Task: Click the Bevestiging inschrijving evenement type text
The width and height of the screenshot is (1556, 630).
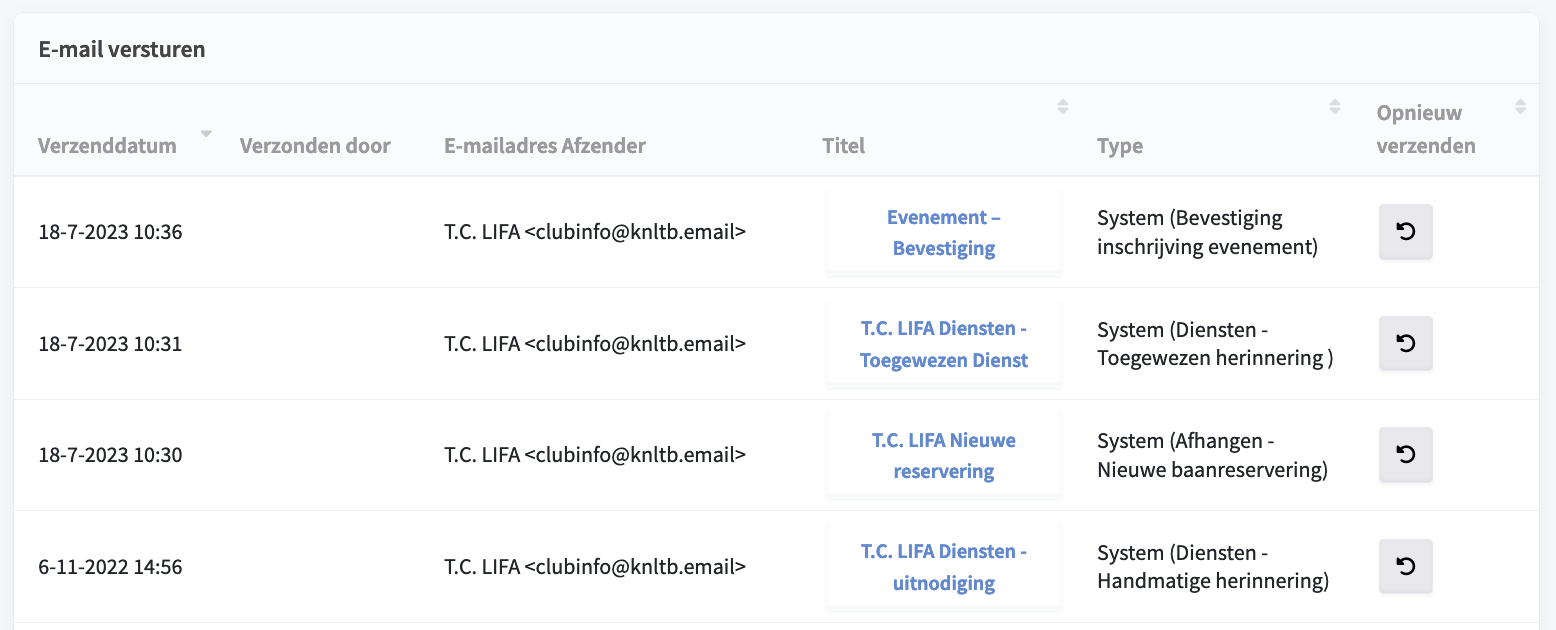Action: tap(1207, 232)
